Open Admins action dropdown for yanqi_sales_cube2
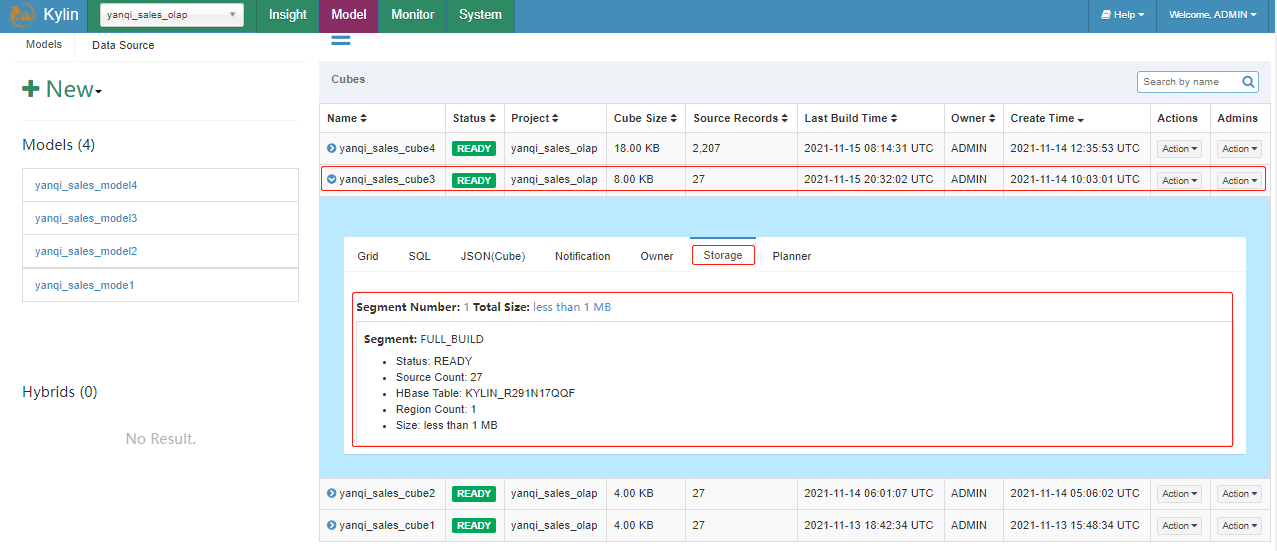Viewport: 1277px width, 551px height. [x=1239, y=494]
